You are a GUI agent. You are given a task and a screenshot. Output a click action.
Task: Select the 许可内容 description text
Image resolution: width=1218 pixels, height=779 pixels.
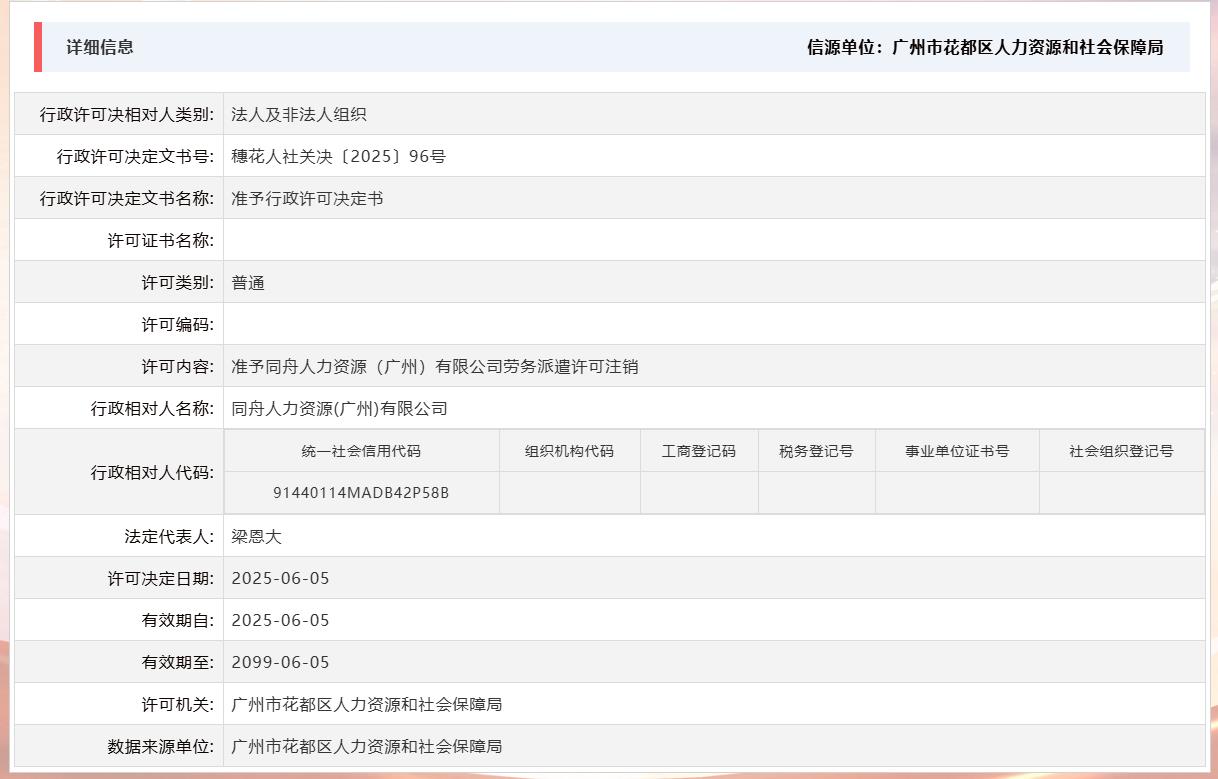coord(436,366)
